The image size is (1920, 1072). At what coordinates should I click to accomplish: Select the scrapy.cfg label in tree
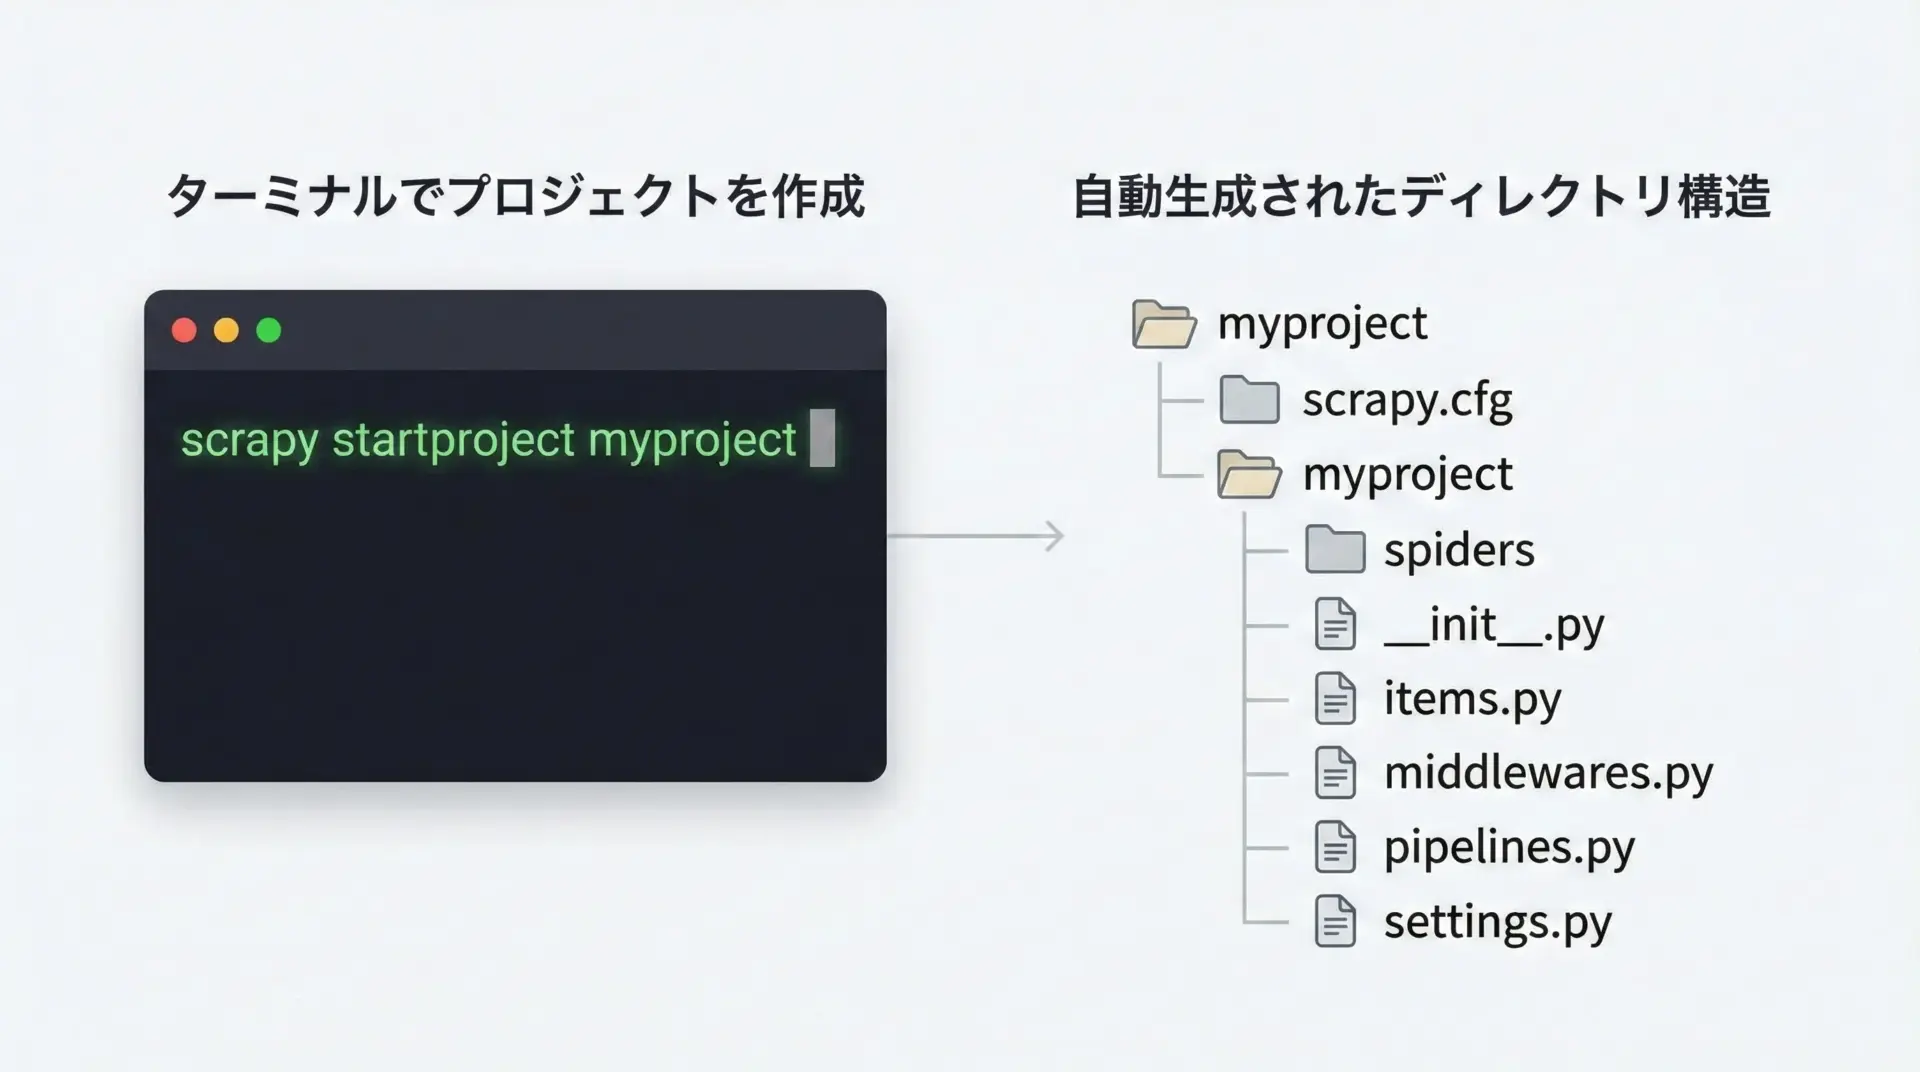tap(1407, 401)
